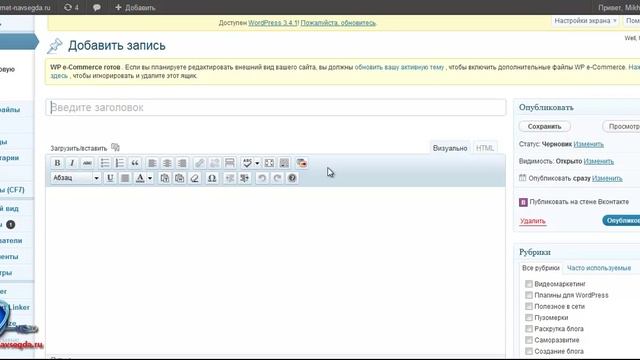Switch to the Визуально editor tab
640x360 pixels.
coord(450,148)
